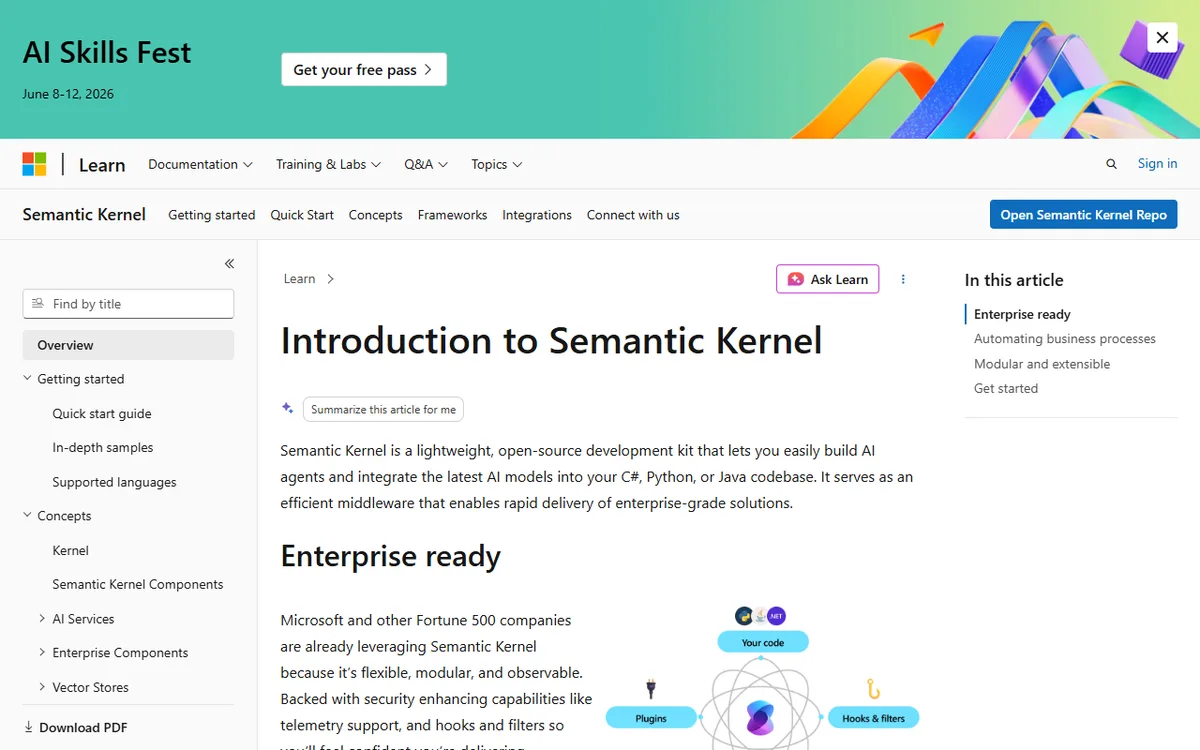Open the Integrations nav tab
Image resolution: width=1200 pixels, height=750 pixels.
pos(537,215)
